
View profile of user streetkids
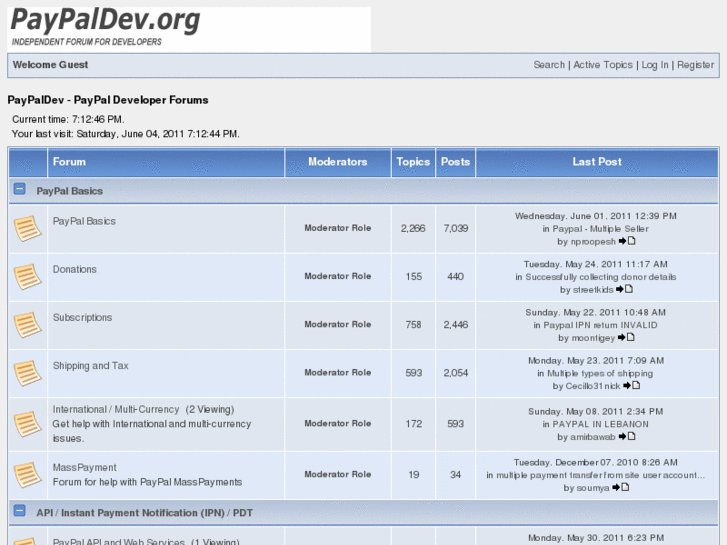click(x=593, y=290)
